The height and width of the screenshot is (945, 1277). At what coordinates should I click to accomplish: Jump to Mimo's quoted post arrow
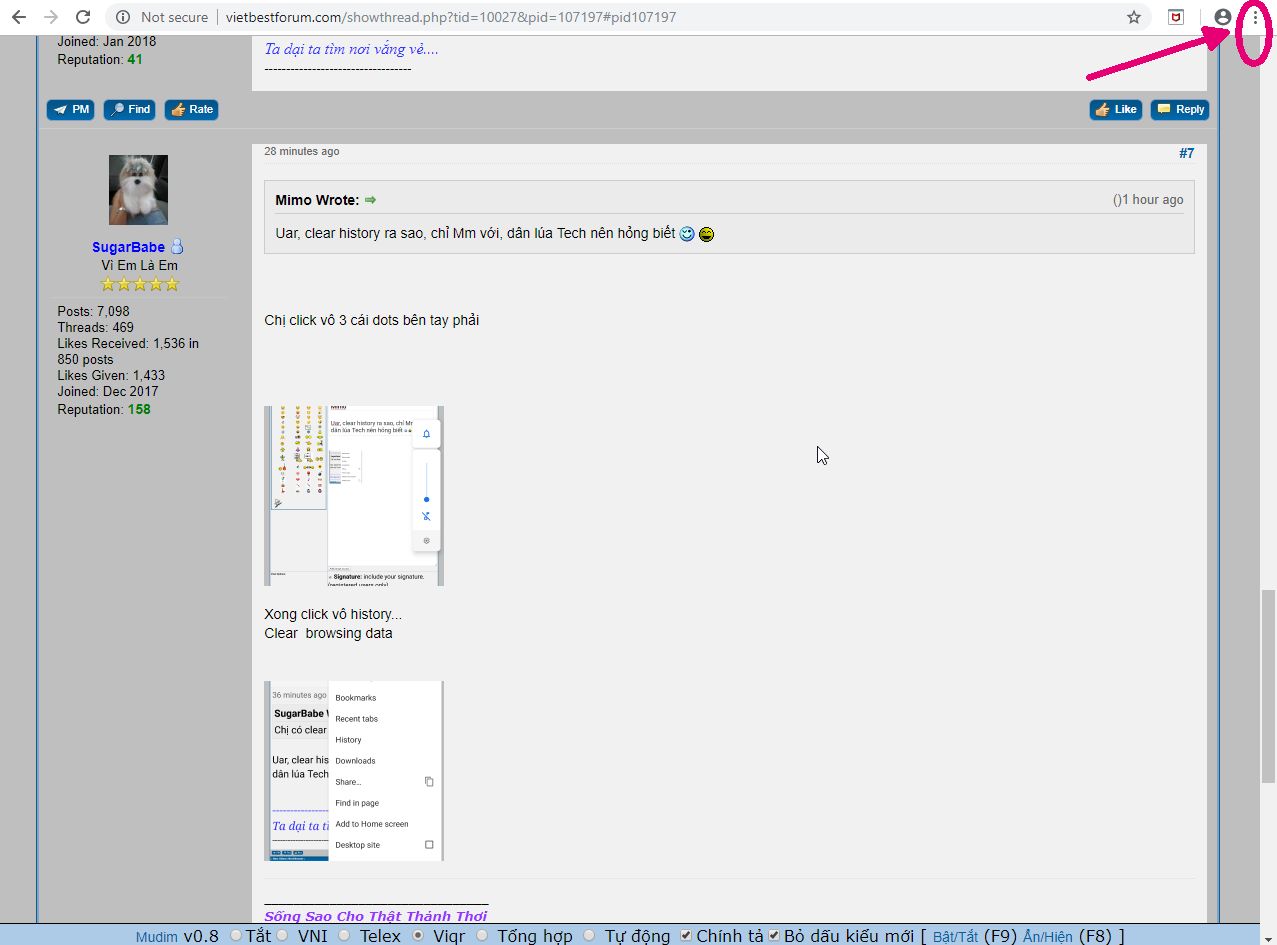coord(370,200)
